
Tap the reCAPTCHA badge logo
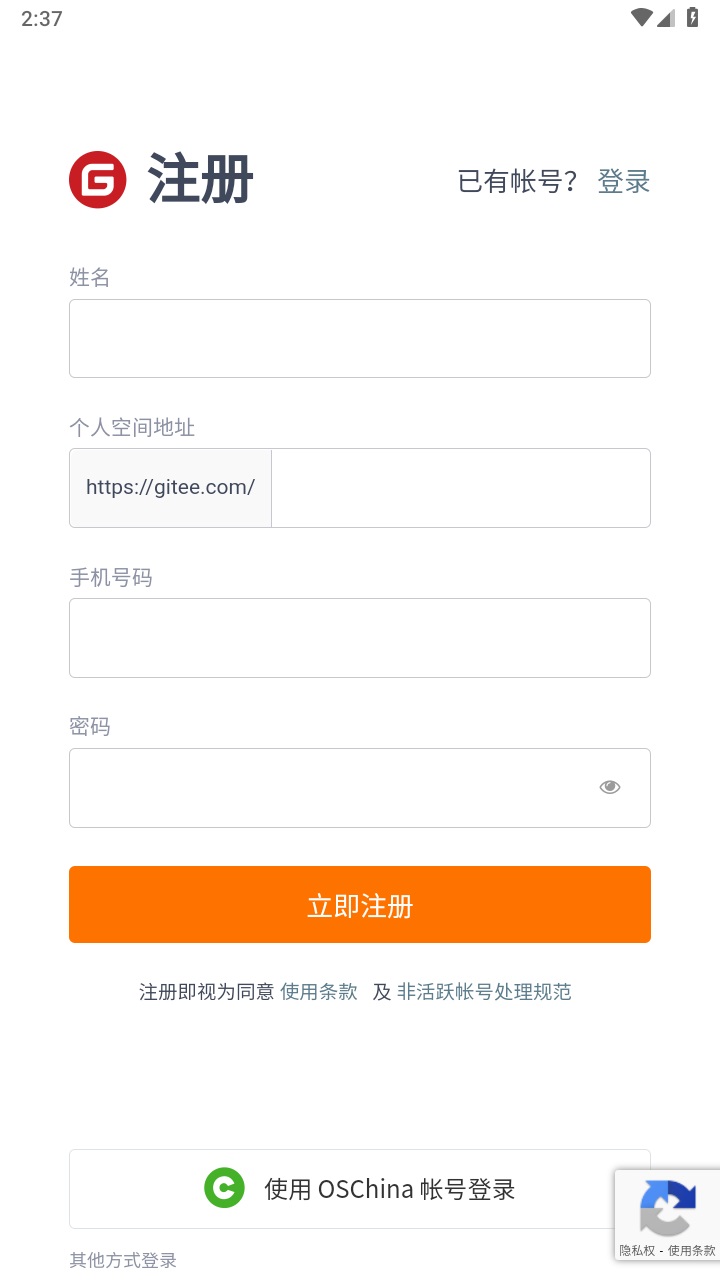coord(667,1207)
